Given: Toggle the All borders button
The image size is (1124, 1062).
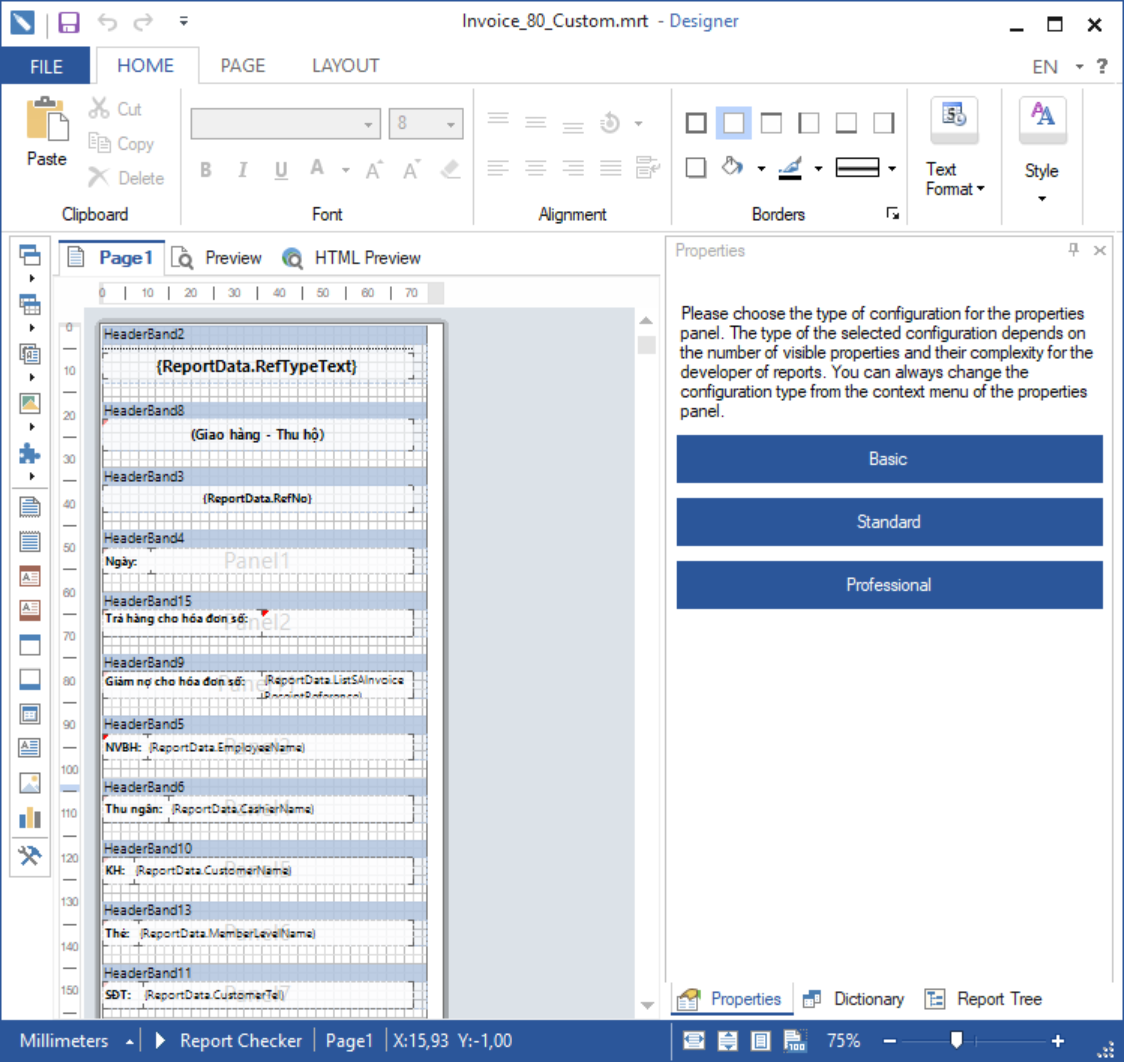Looking at the screenshot, I should 697,123.
